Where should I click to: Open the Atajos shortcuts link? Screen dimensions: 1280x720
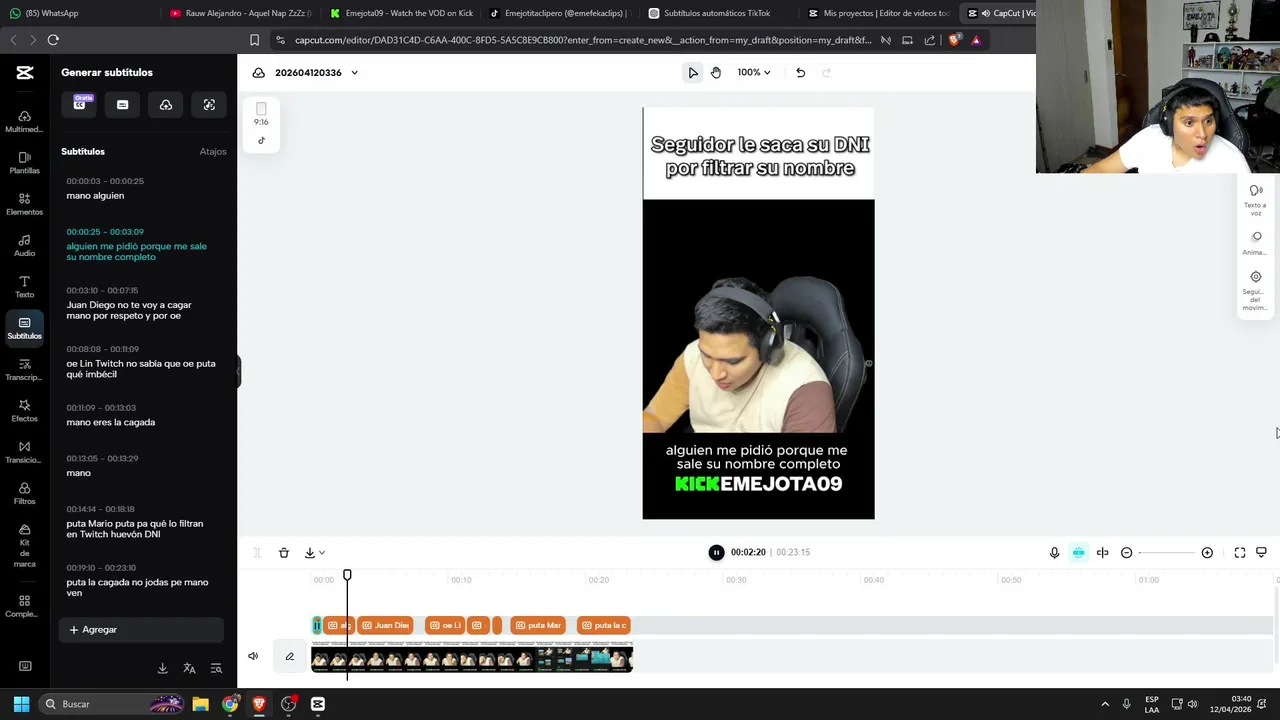pyautogui.click(x=213, y=151)
